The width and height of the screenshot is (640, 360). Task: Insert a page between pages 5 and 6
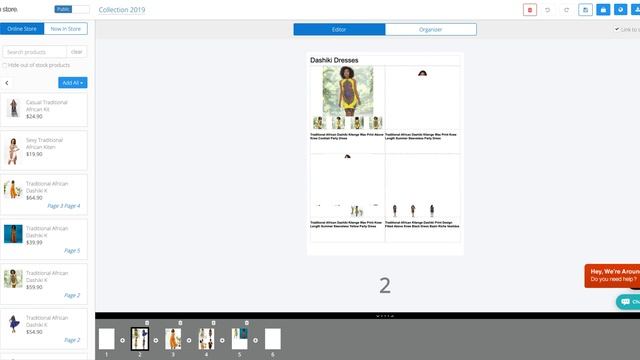(x=256, y=340)
